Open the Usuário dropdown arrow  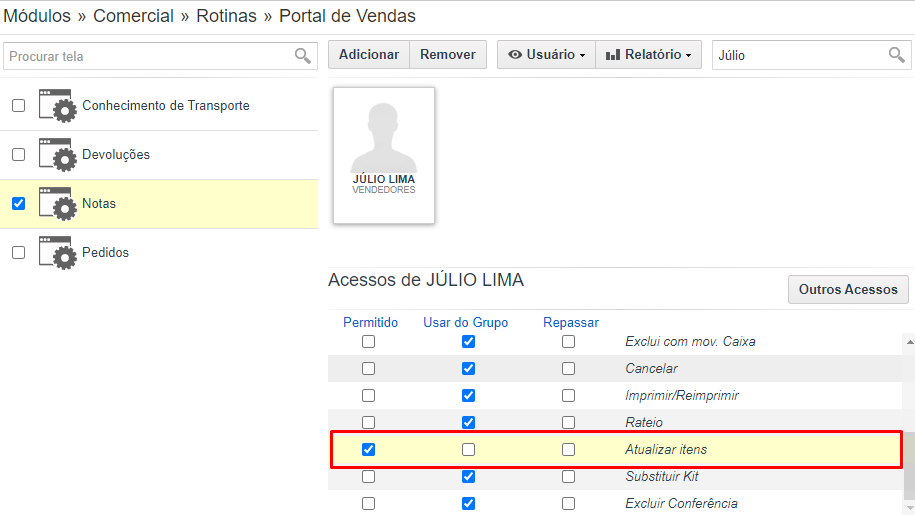pos(582,55)
